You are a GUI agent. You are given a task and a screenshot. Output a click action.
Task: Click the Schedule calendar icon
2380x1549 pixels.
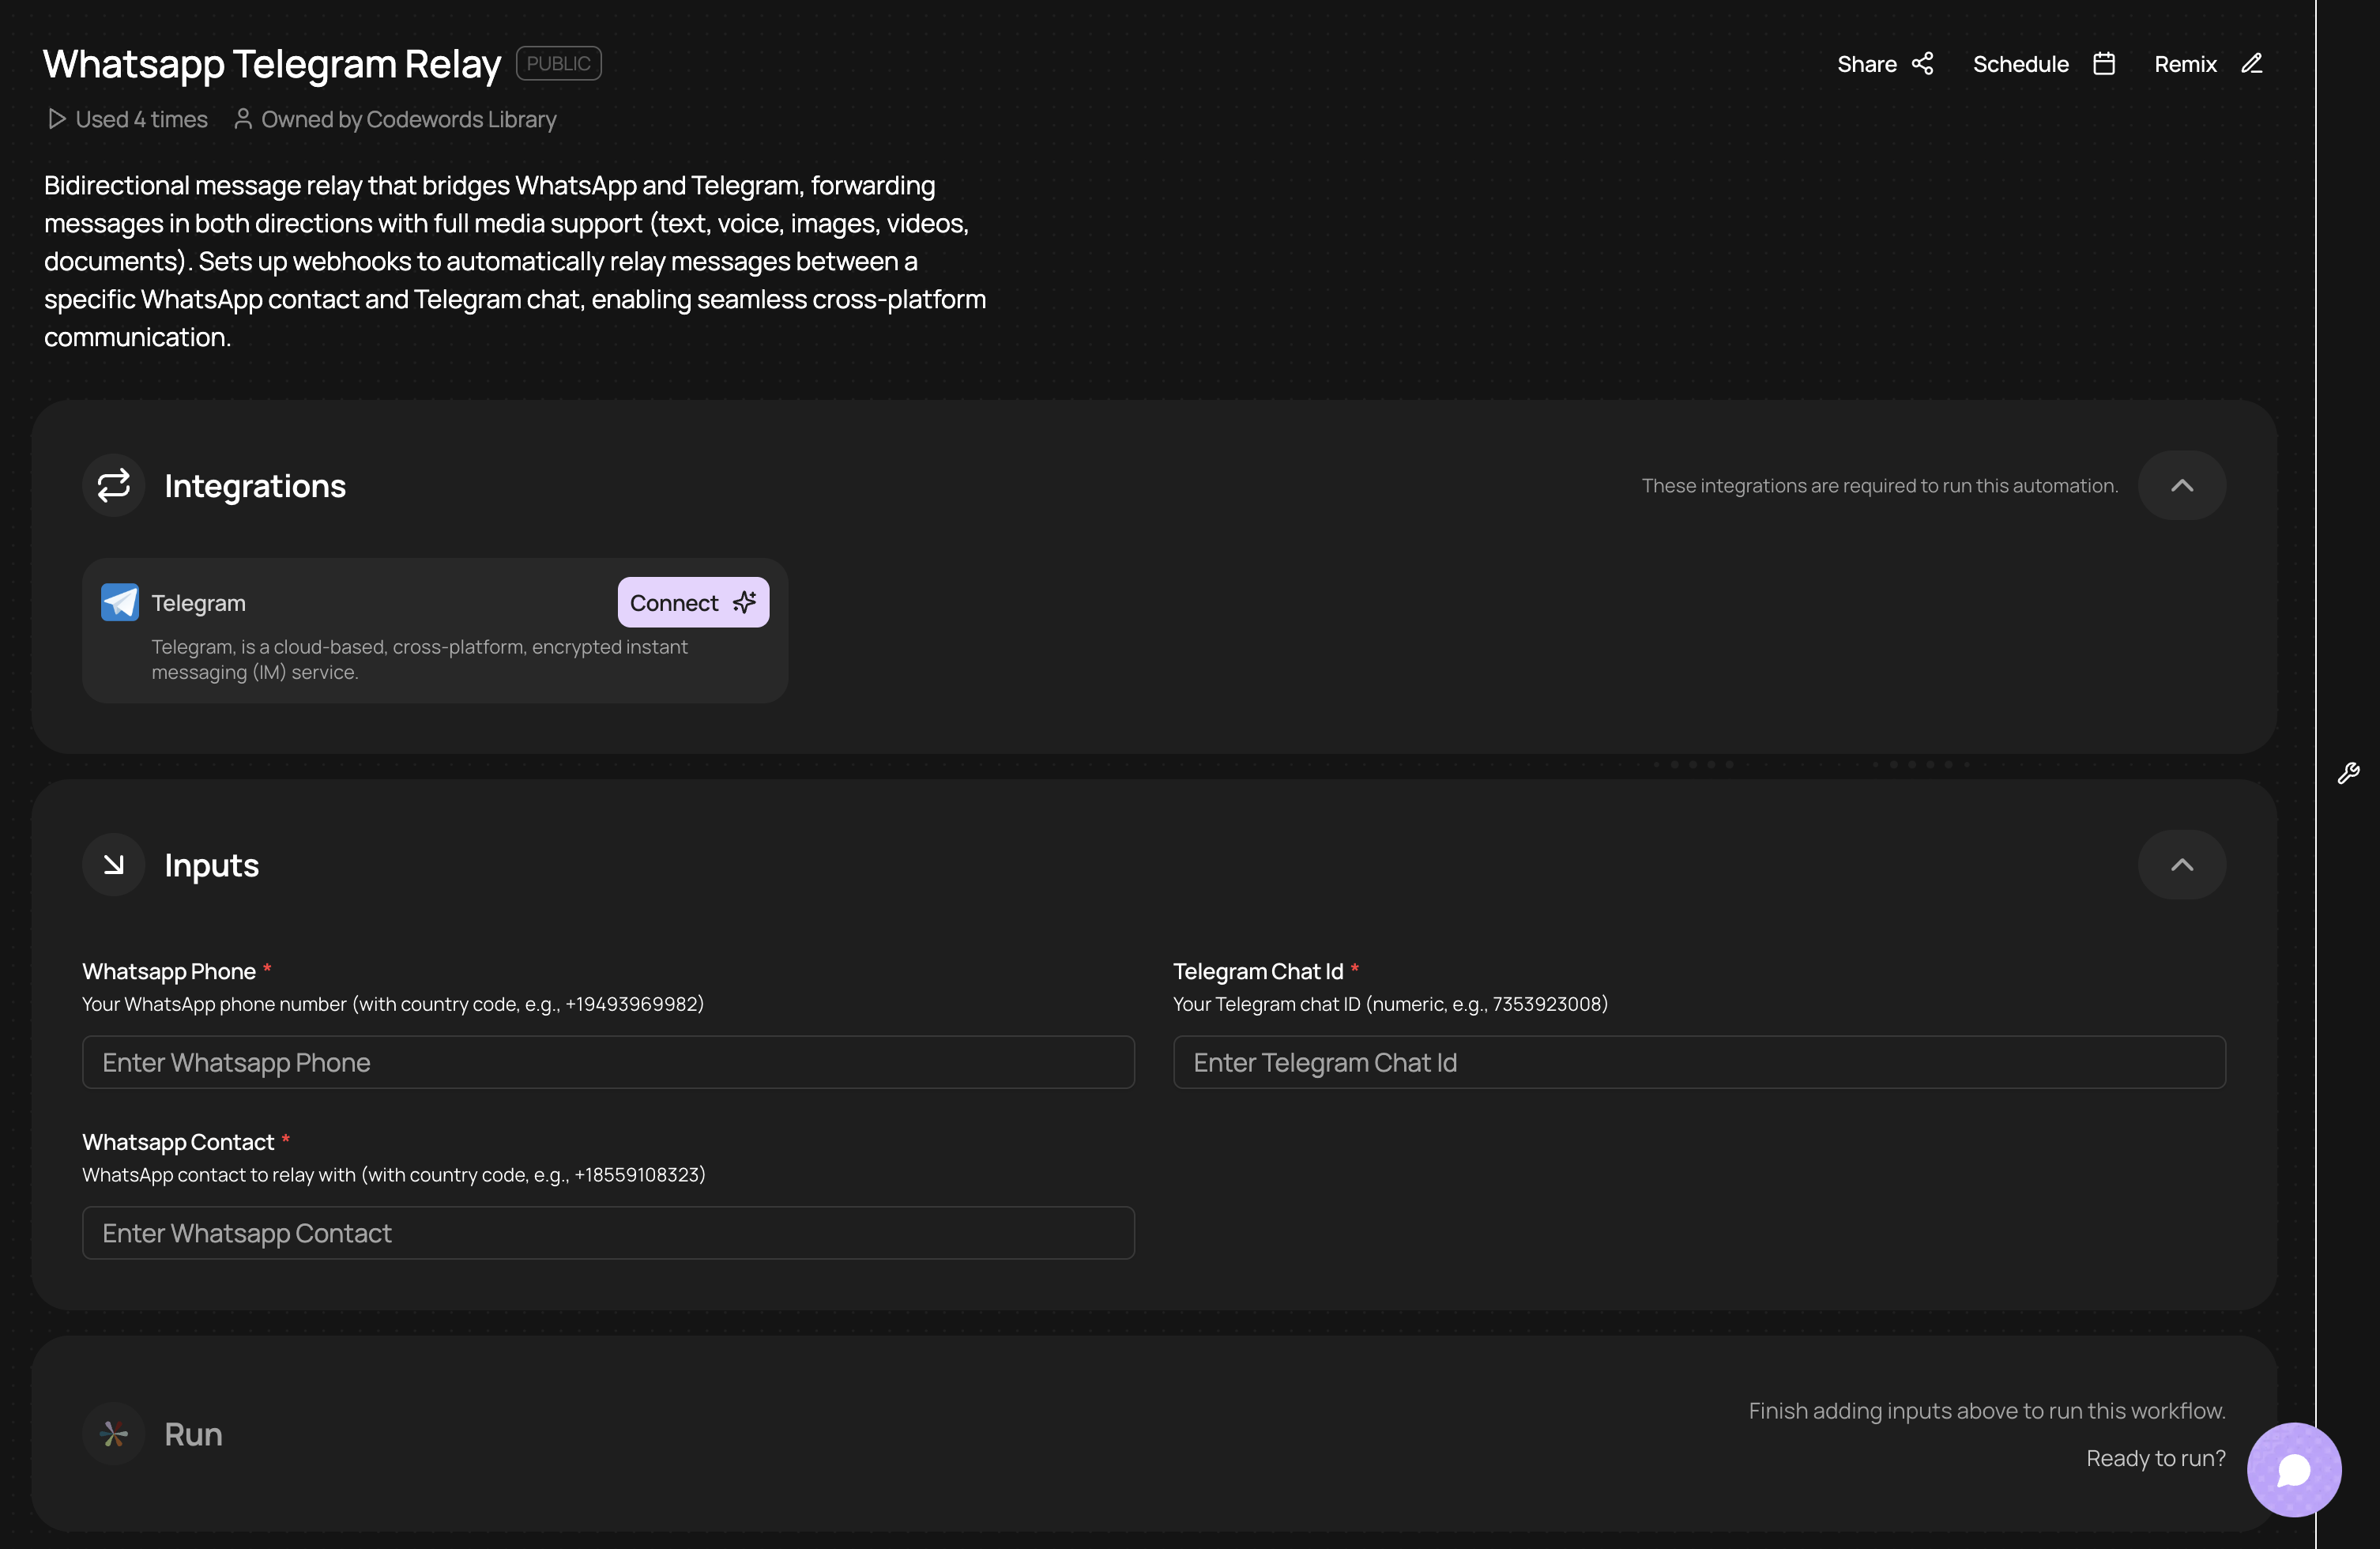[x=2104, y=64]
